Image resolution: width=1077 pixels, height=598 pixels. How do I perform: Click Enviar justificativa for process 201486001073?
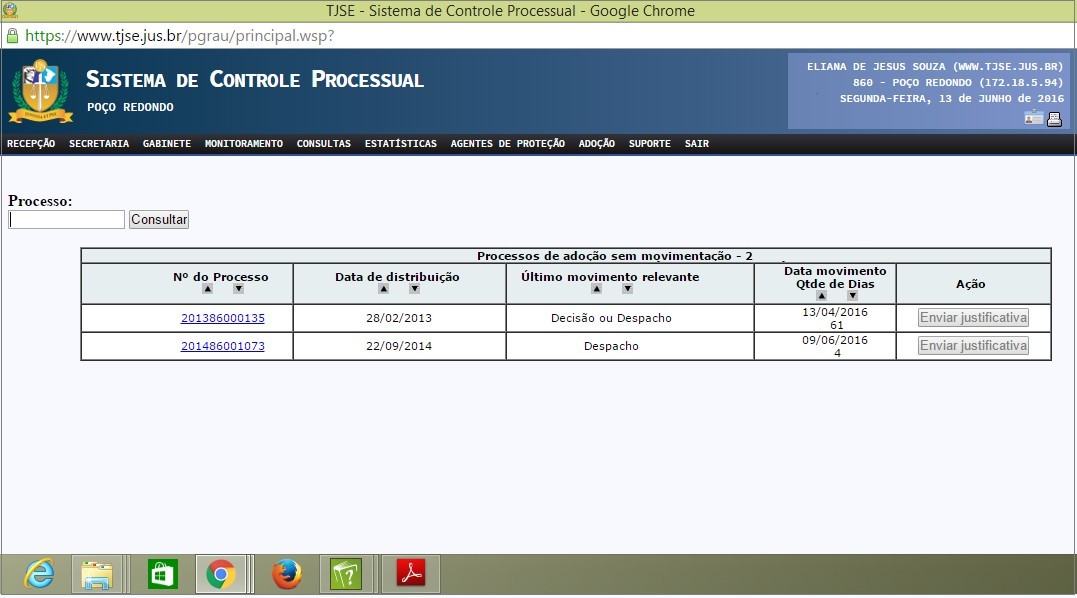tap(973, 346)
